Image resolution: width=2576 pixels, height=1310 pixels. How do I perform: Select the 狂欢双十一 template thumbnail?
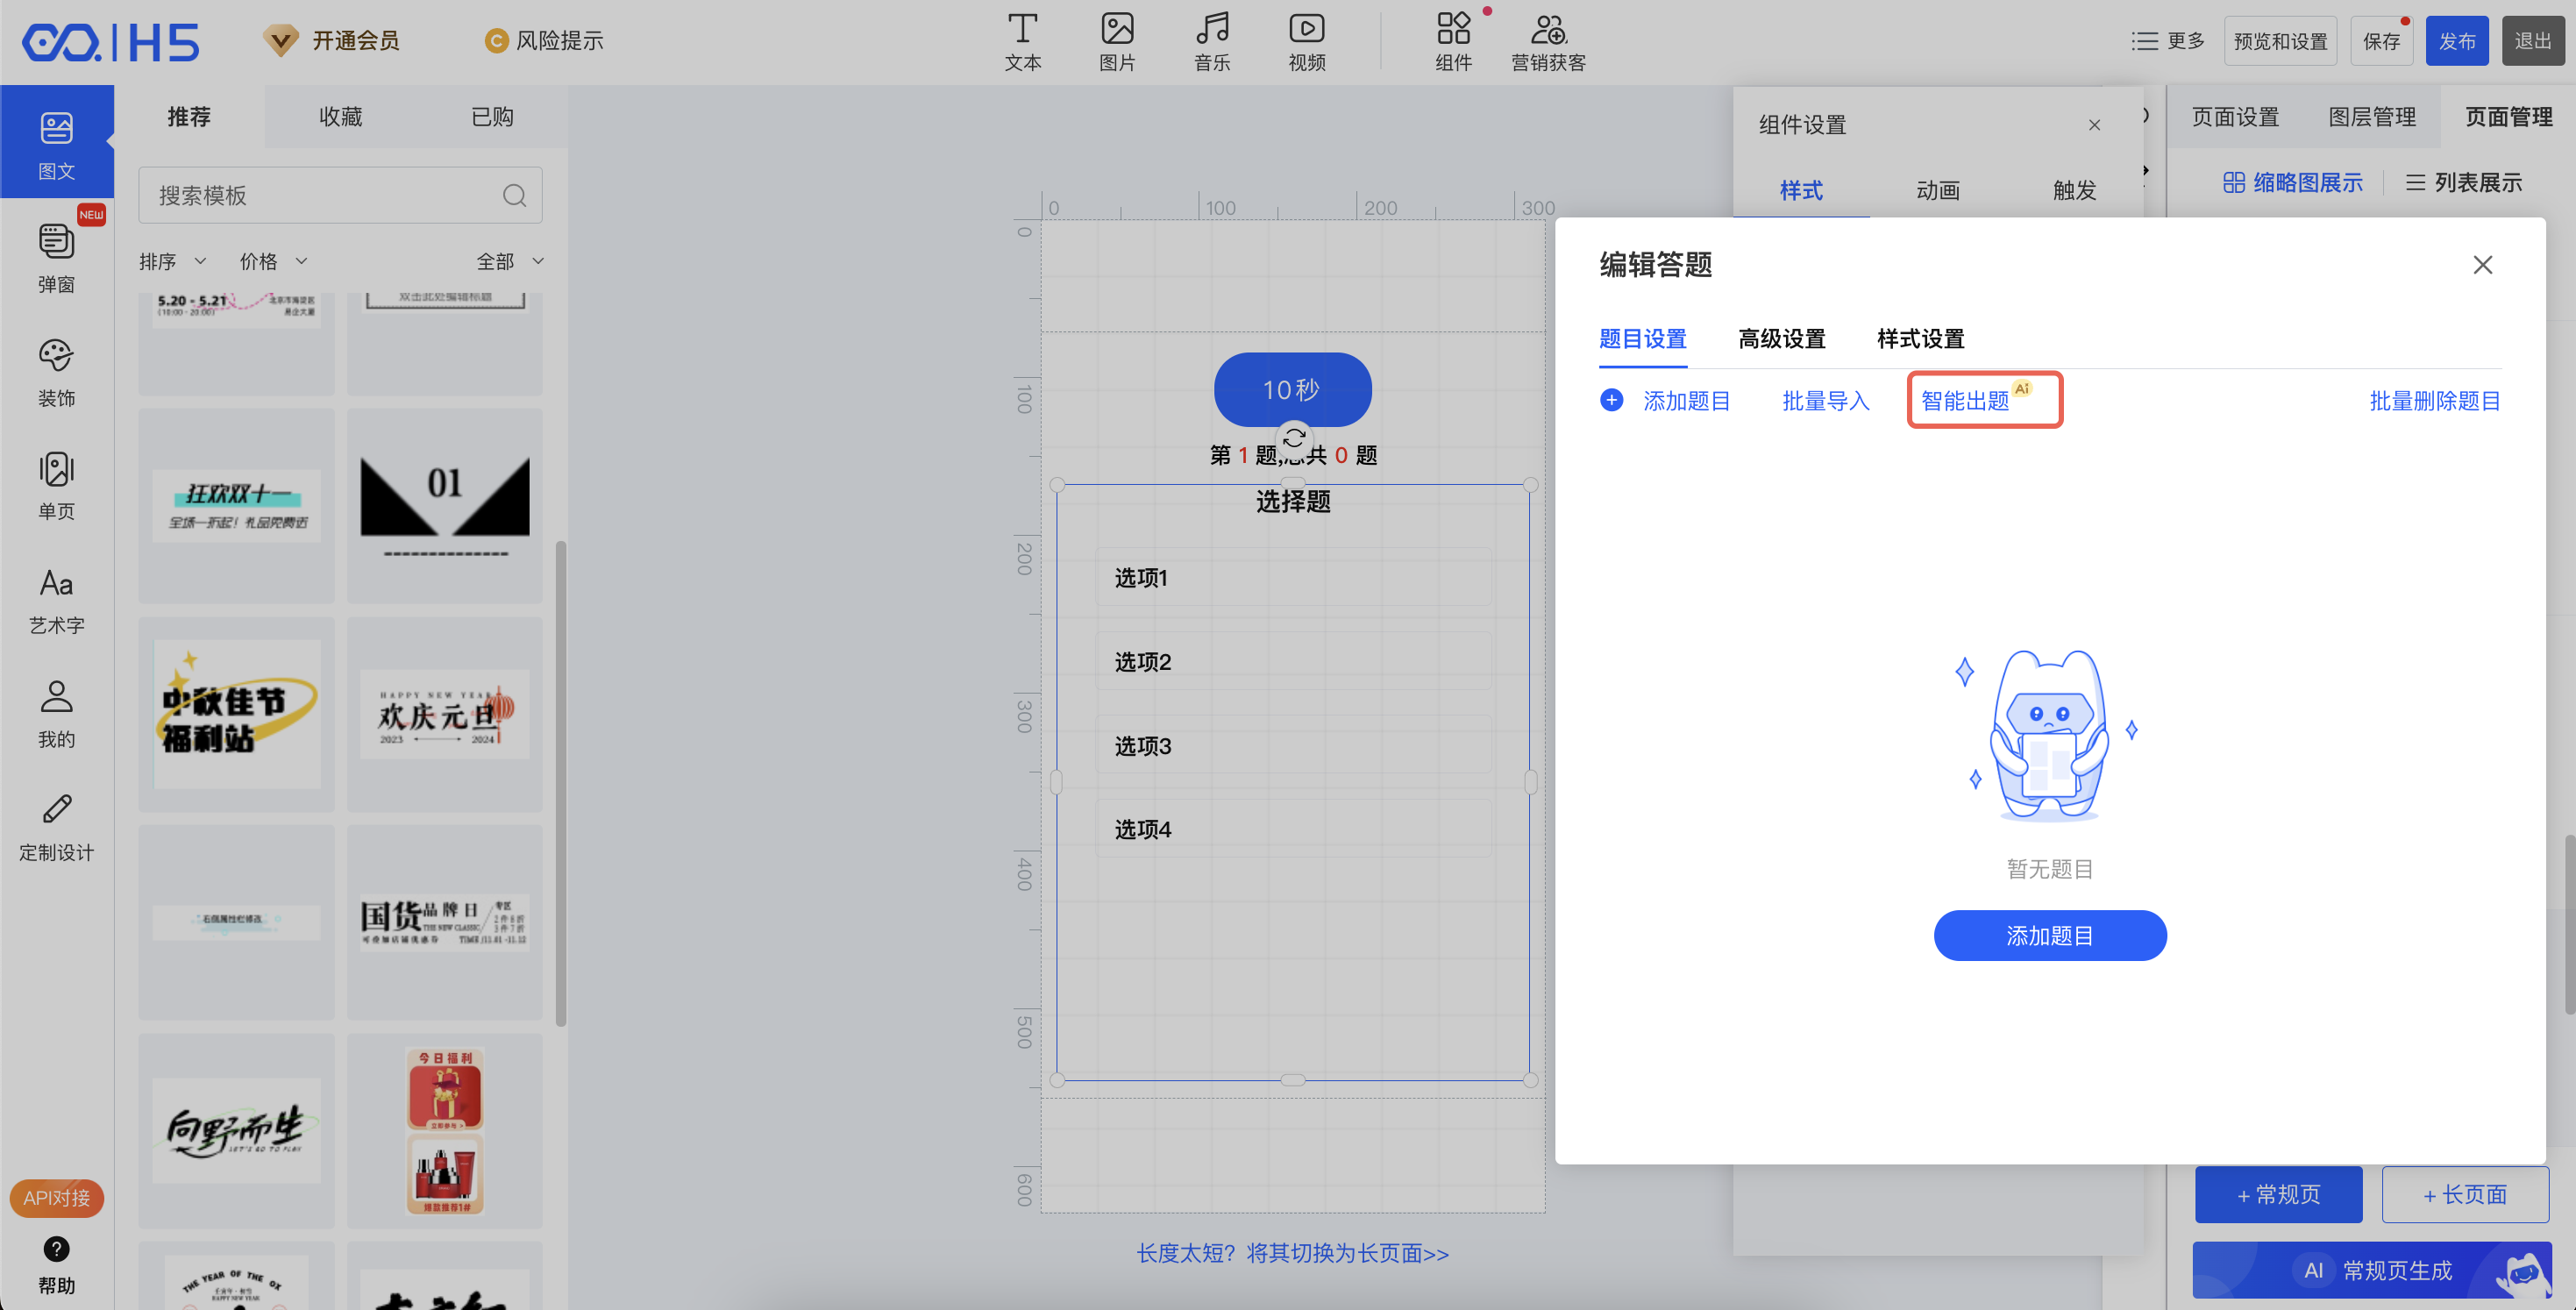pos(236,505)
